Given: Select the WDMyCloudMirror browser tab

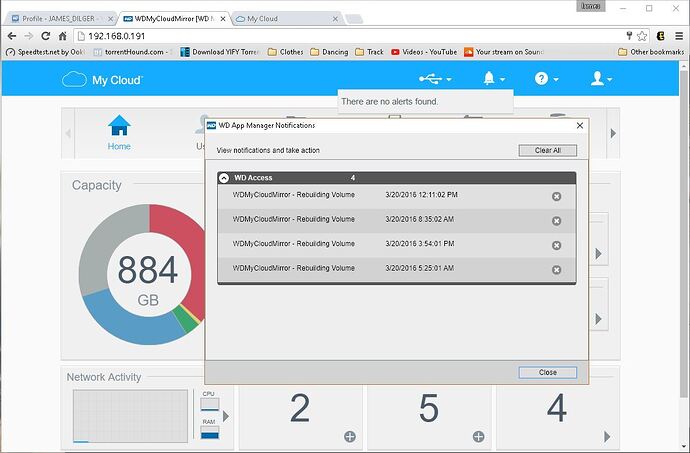Looking at the screenshot, I should point(172,18).
